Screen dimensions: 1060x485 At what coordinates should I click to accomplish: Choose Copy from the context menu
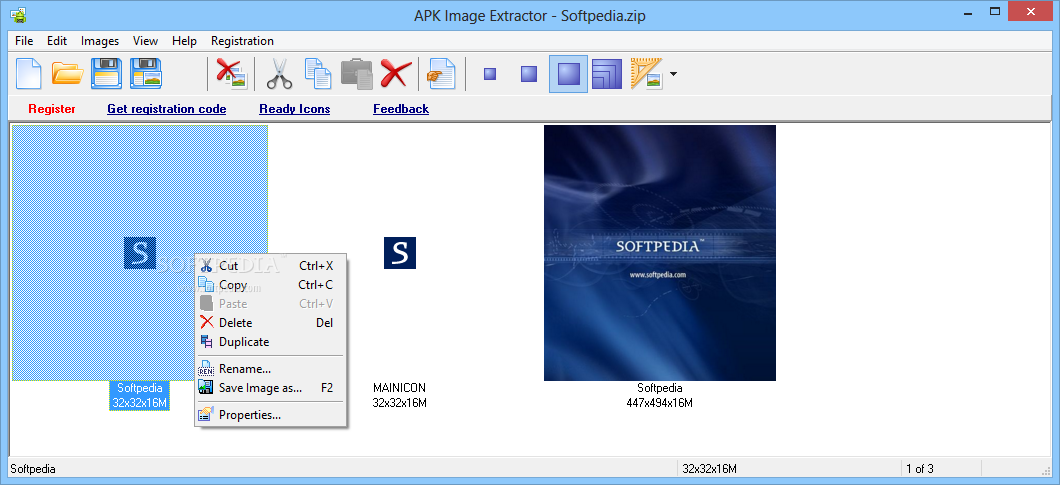(x=270, y=285)
